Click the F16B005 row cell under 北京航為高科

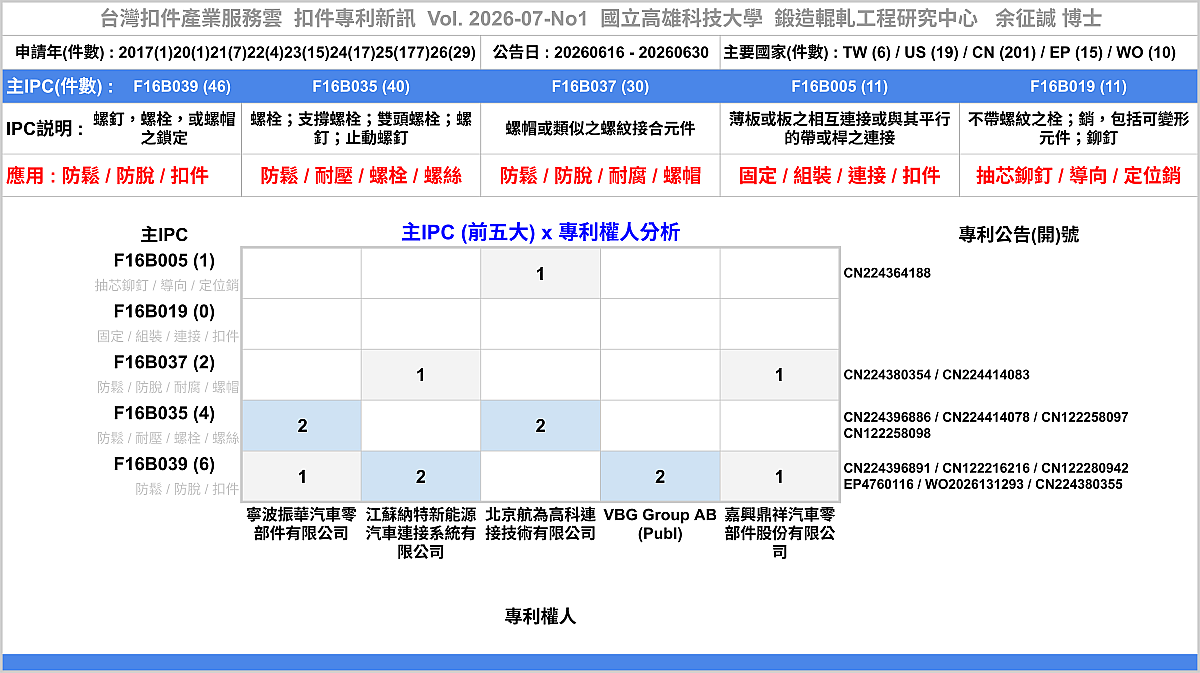[x=540, y=273]
